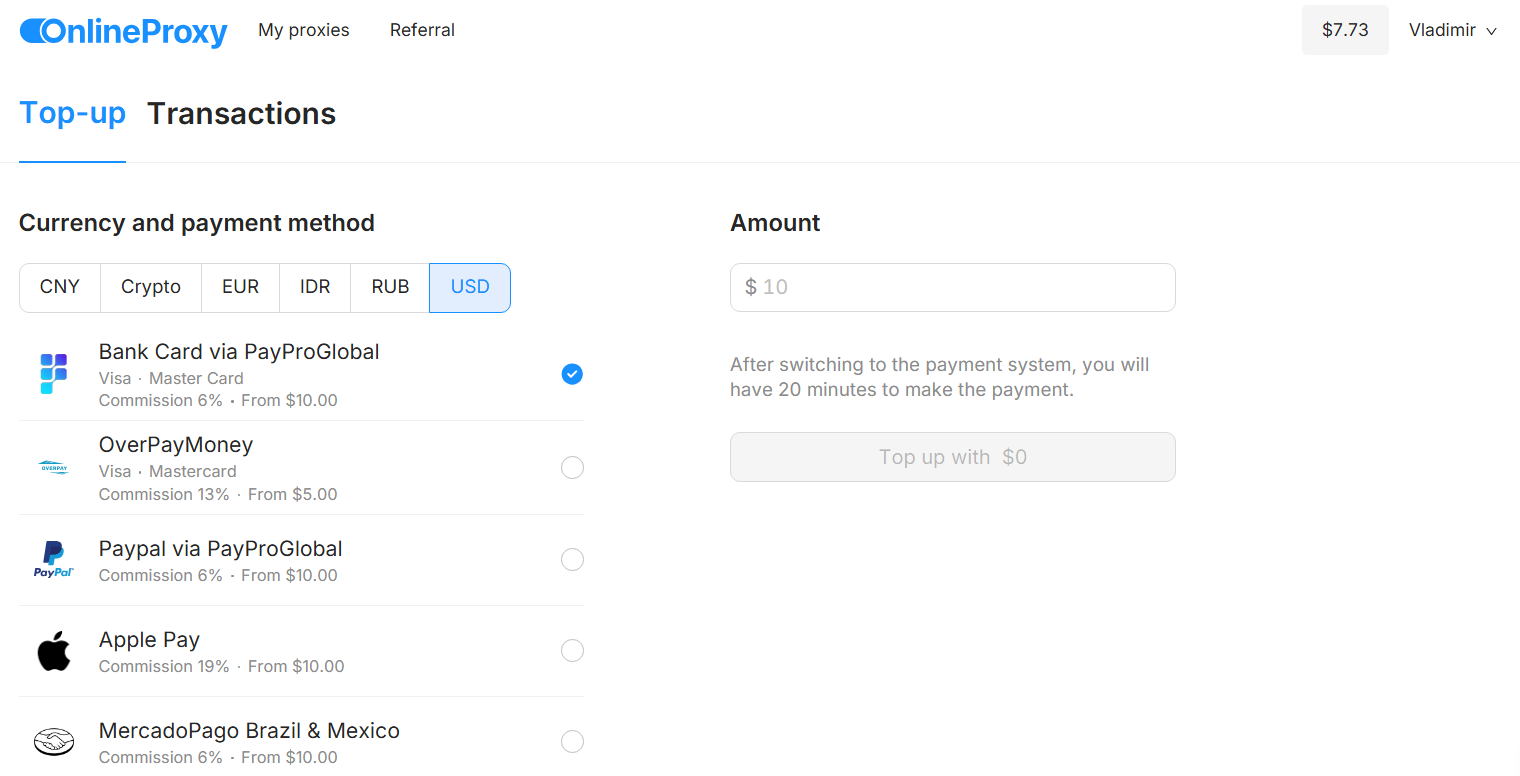Open the Vladimir account dropdown
This screenshot has width=1520, height=776.
[1452, 30]
